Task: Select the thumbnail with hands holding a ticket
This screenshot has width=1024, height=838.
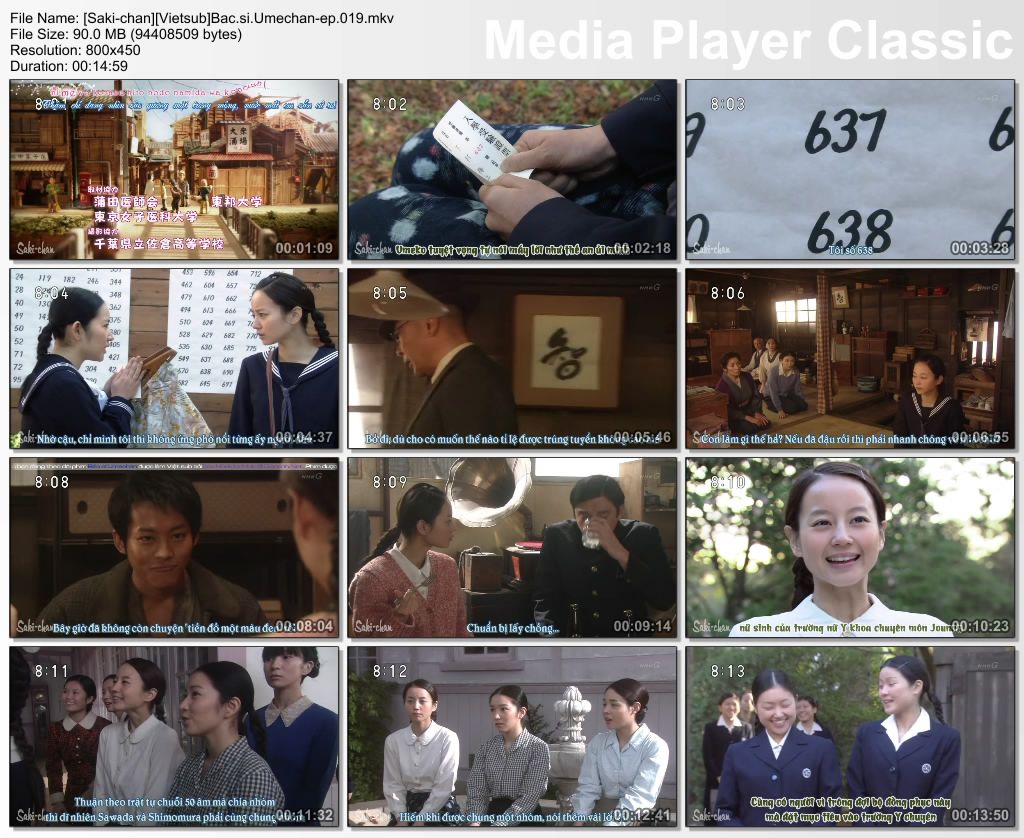Action: [x=512, y=170]
